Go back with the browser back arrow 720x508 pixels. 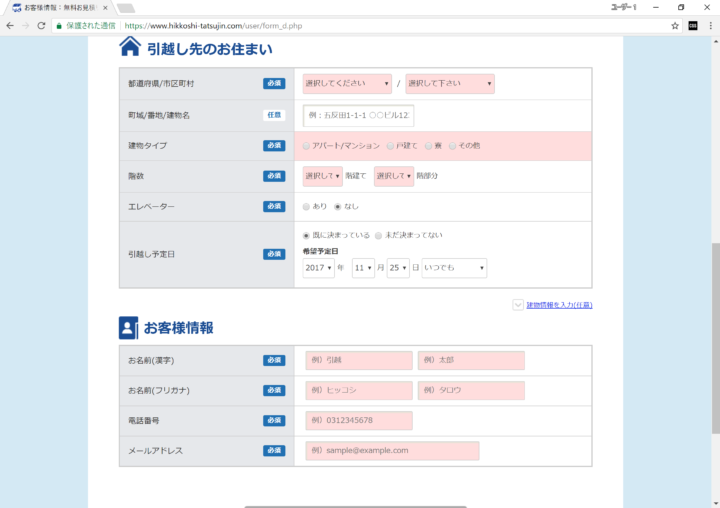tap(10, 26)
